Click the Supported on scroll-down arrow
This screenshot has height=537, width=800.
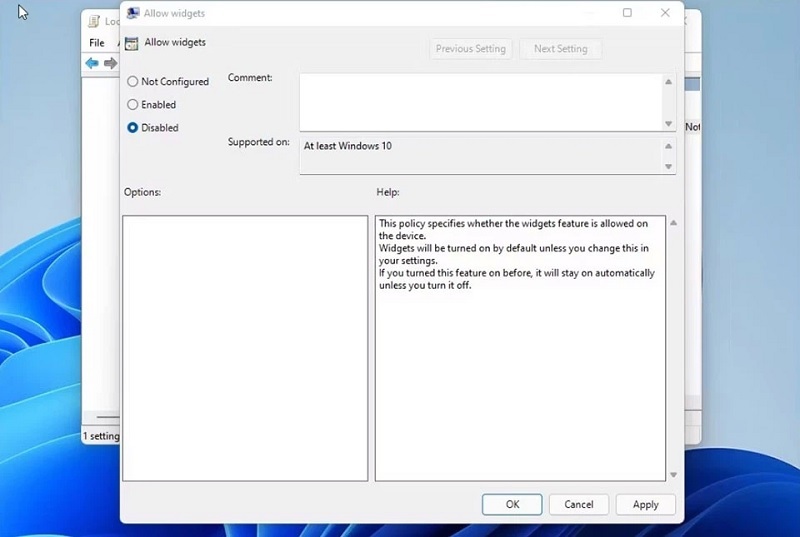[669, 166]
